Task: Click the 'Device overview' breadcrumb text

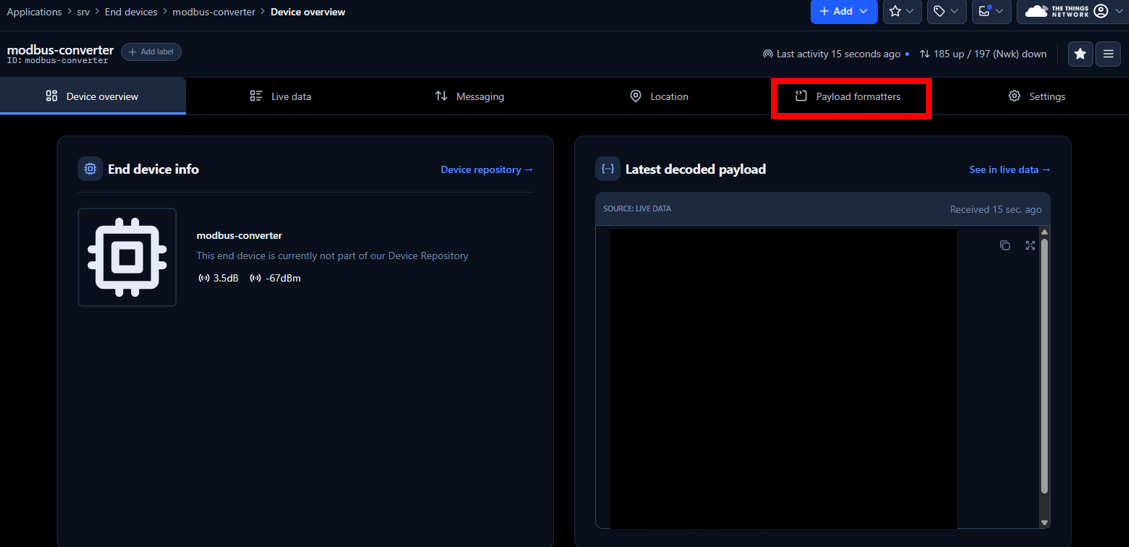Action: (307, 12)
